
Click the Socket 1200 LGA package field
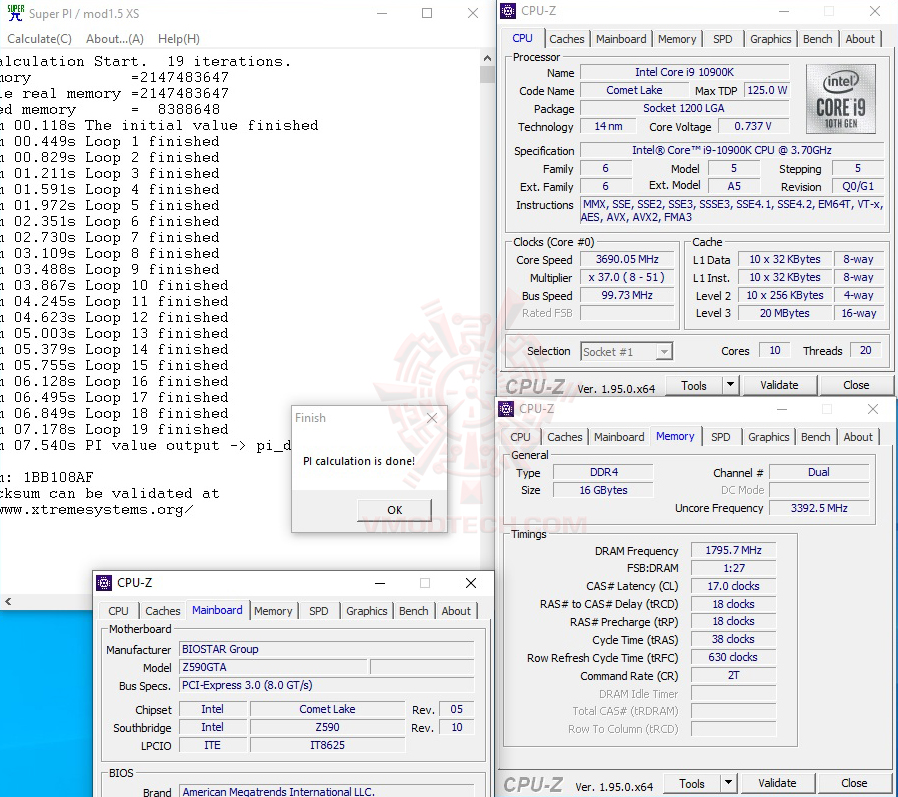tap(684, 108)
